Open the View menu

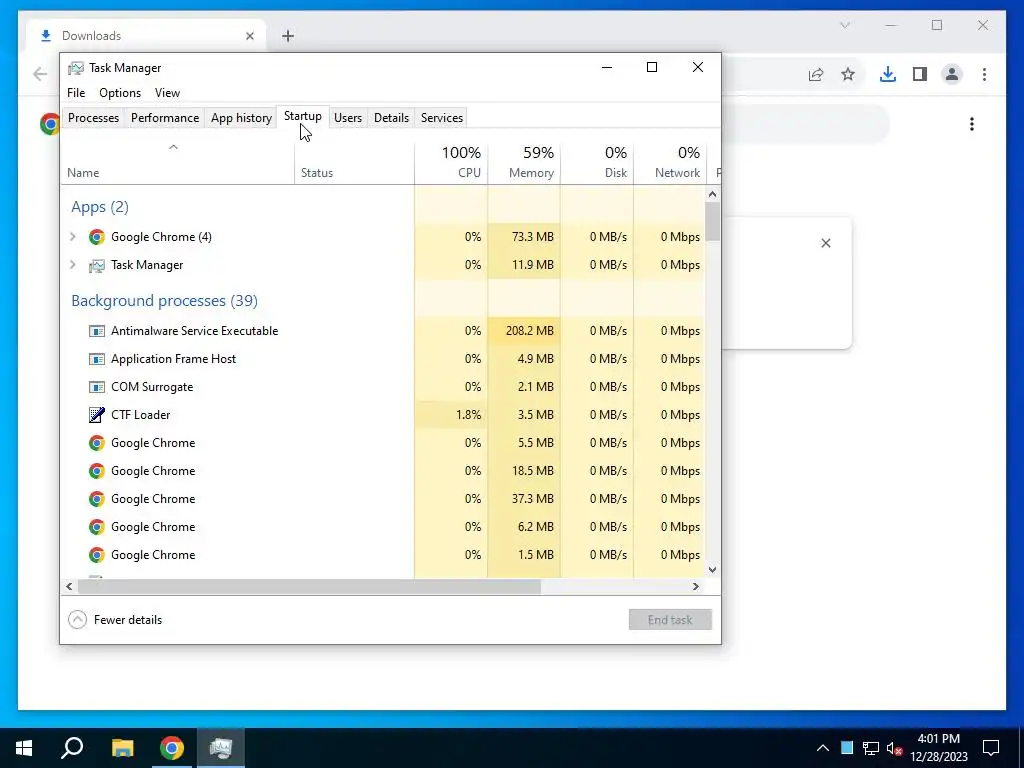click(167, 93)
